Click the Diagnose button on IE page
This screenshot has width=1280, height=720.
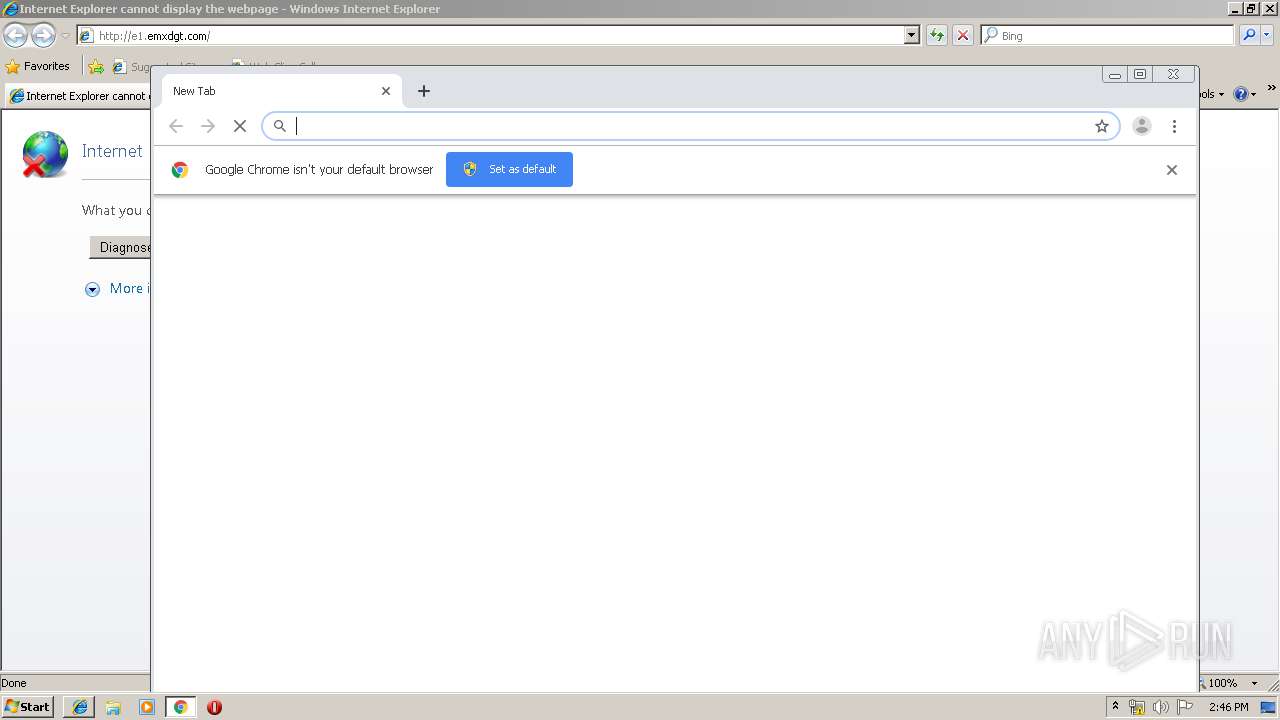click(121, 247)
